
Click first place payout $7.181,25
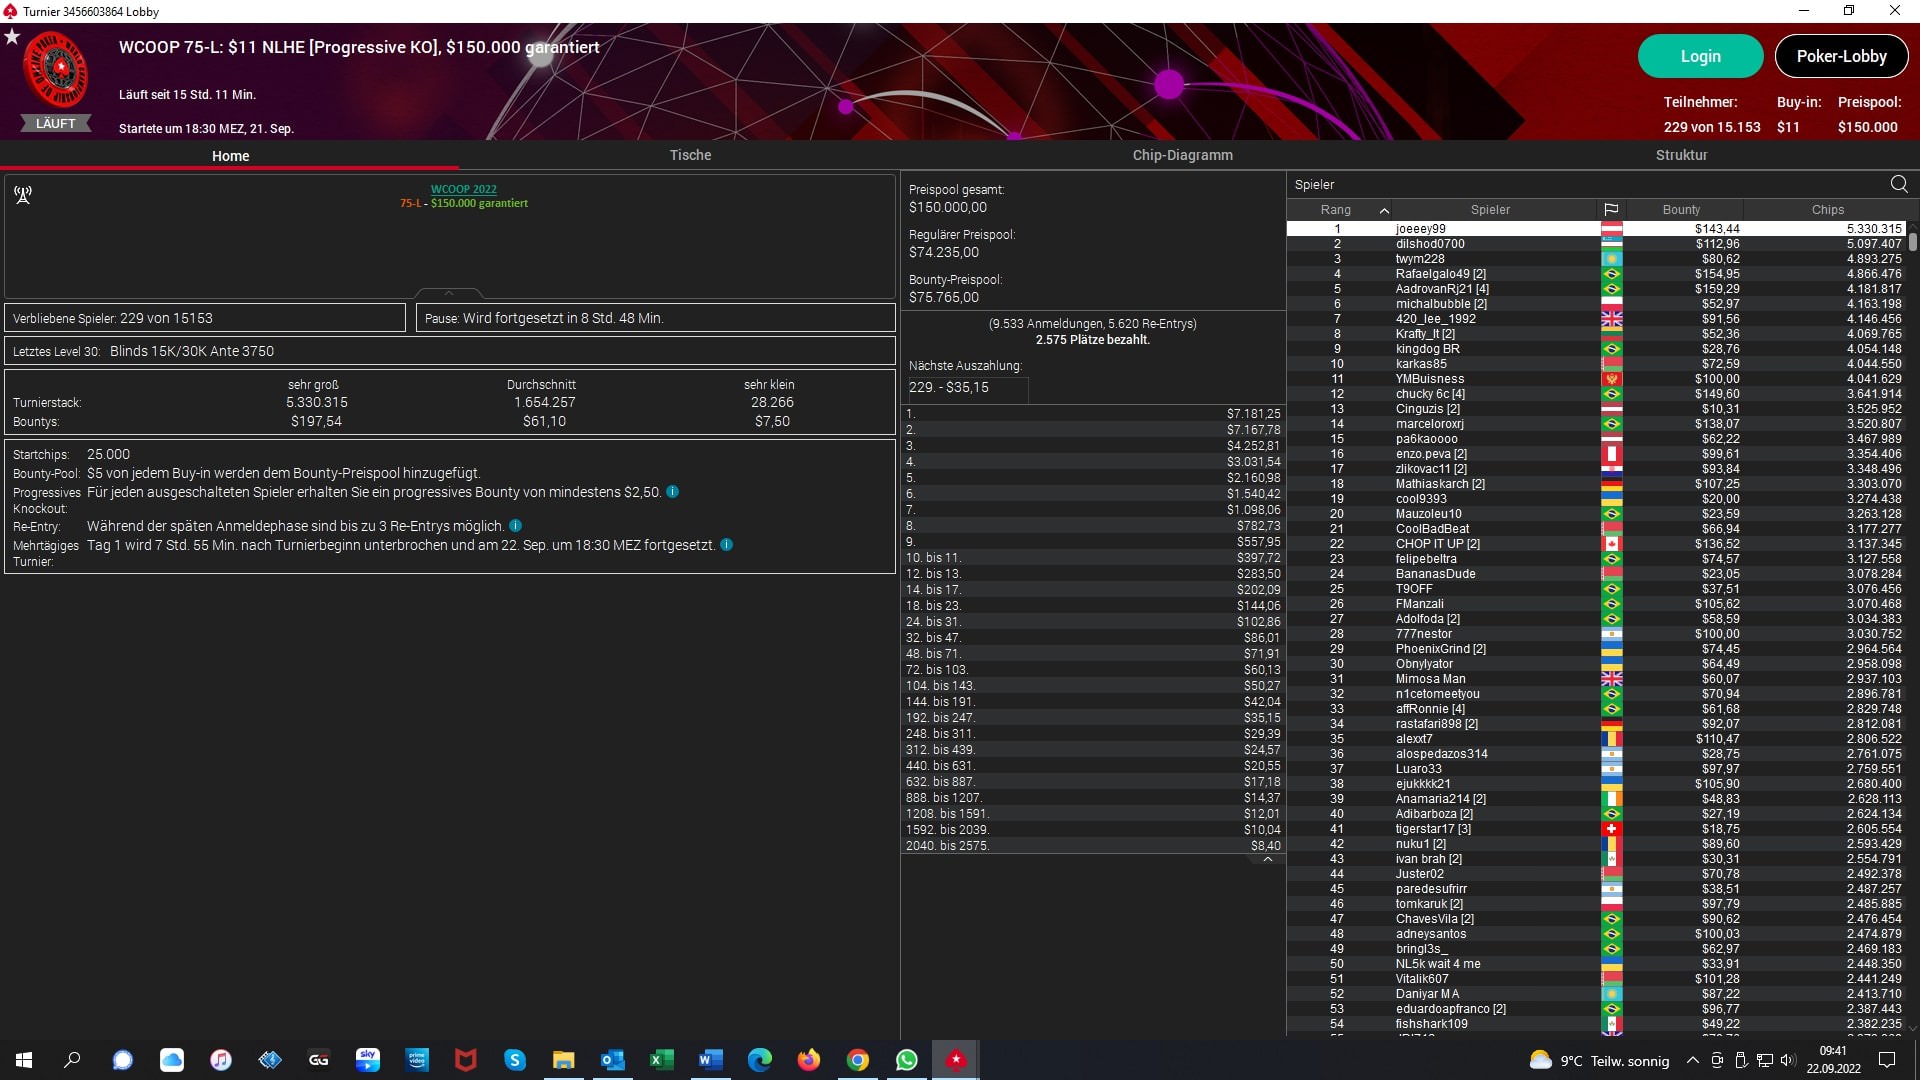pyautogui.click(x=1093, y=414)
